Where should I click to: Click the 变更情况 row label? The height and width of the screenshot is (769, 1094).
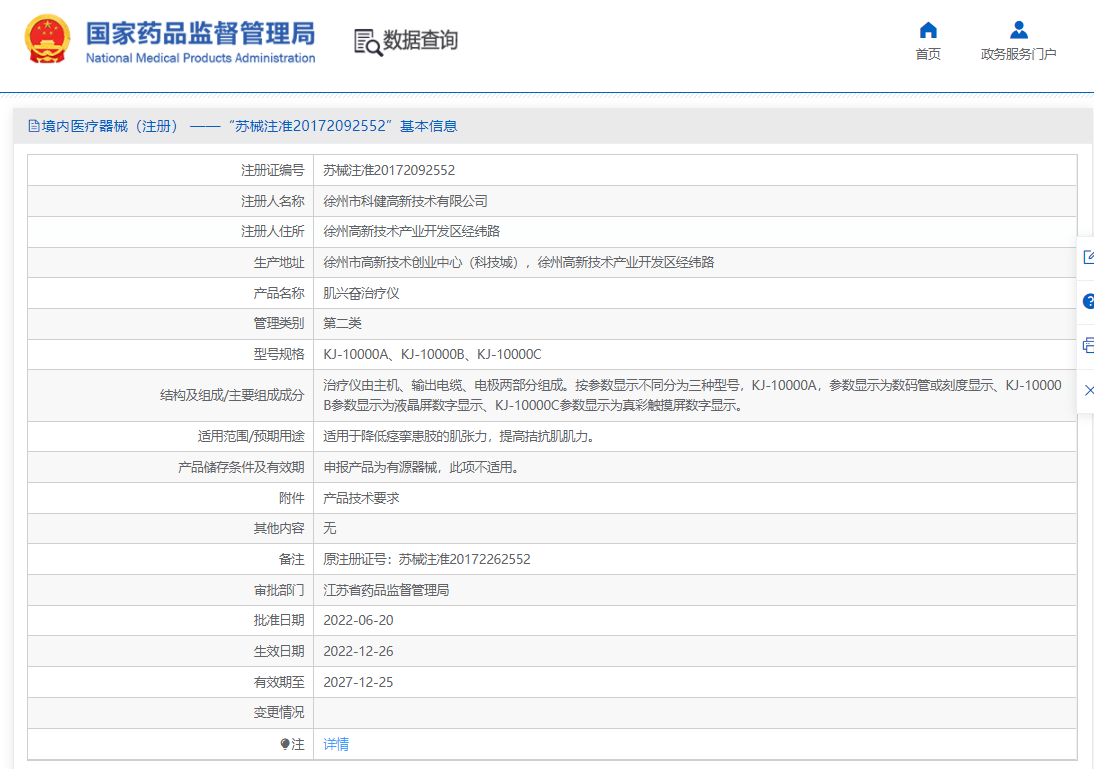click(x=279, y=712)
